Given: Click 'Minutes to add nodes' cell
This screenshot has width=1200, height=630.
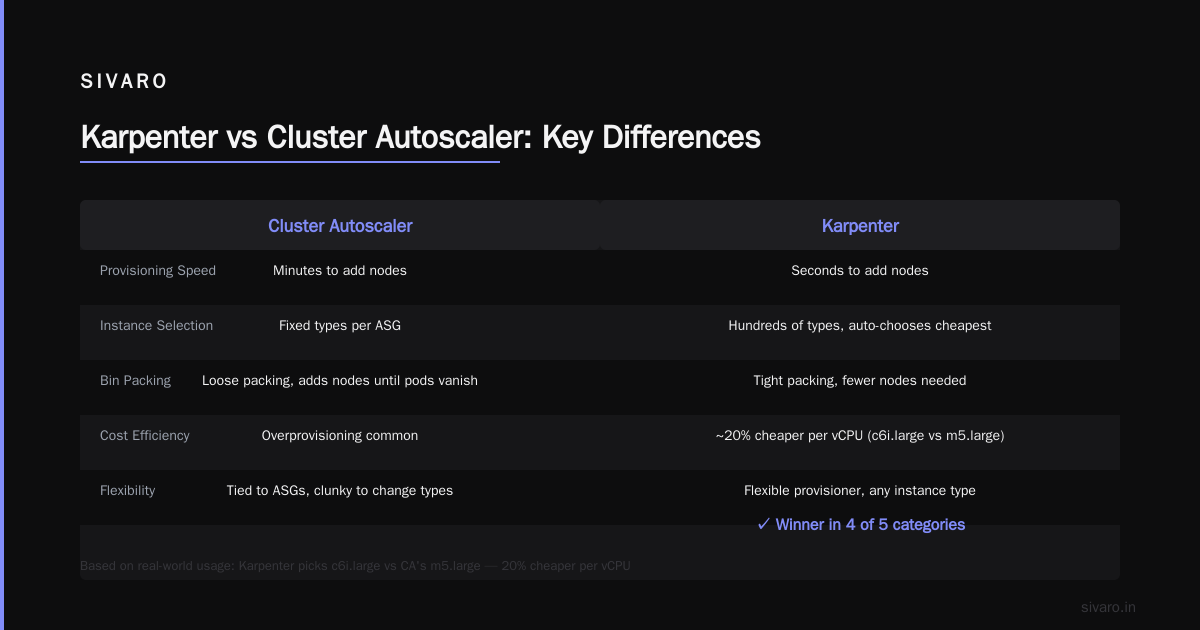Looking at the screenshot, I should click(x=340, y=271).
